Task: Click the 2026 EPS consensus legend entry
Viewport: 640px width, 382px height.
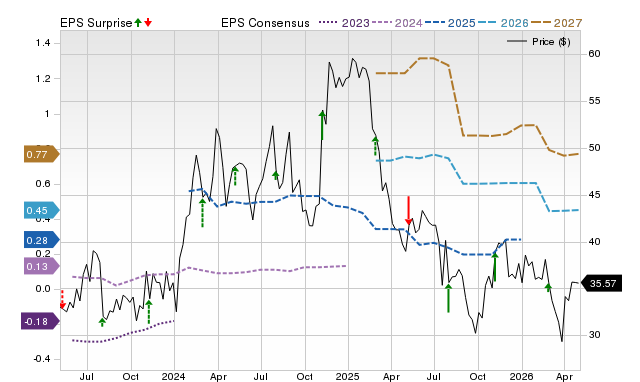Action: (x=503, y=23)
